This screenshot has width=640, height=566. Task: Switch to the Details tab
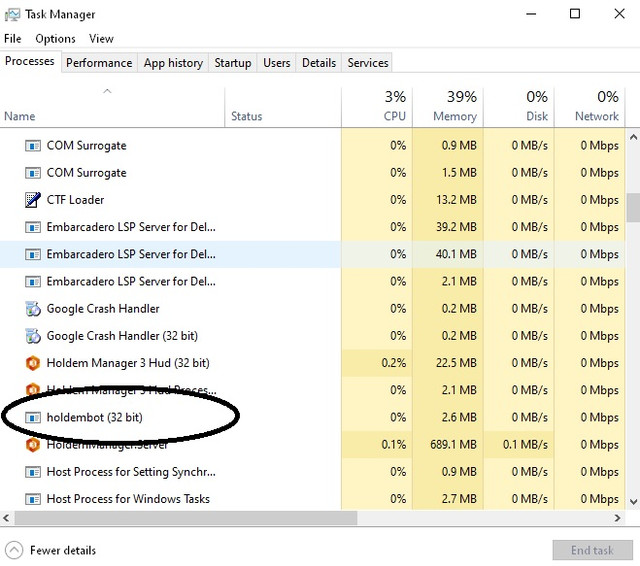click(x=319, y=63)
